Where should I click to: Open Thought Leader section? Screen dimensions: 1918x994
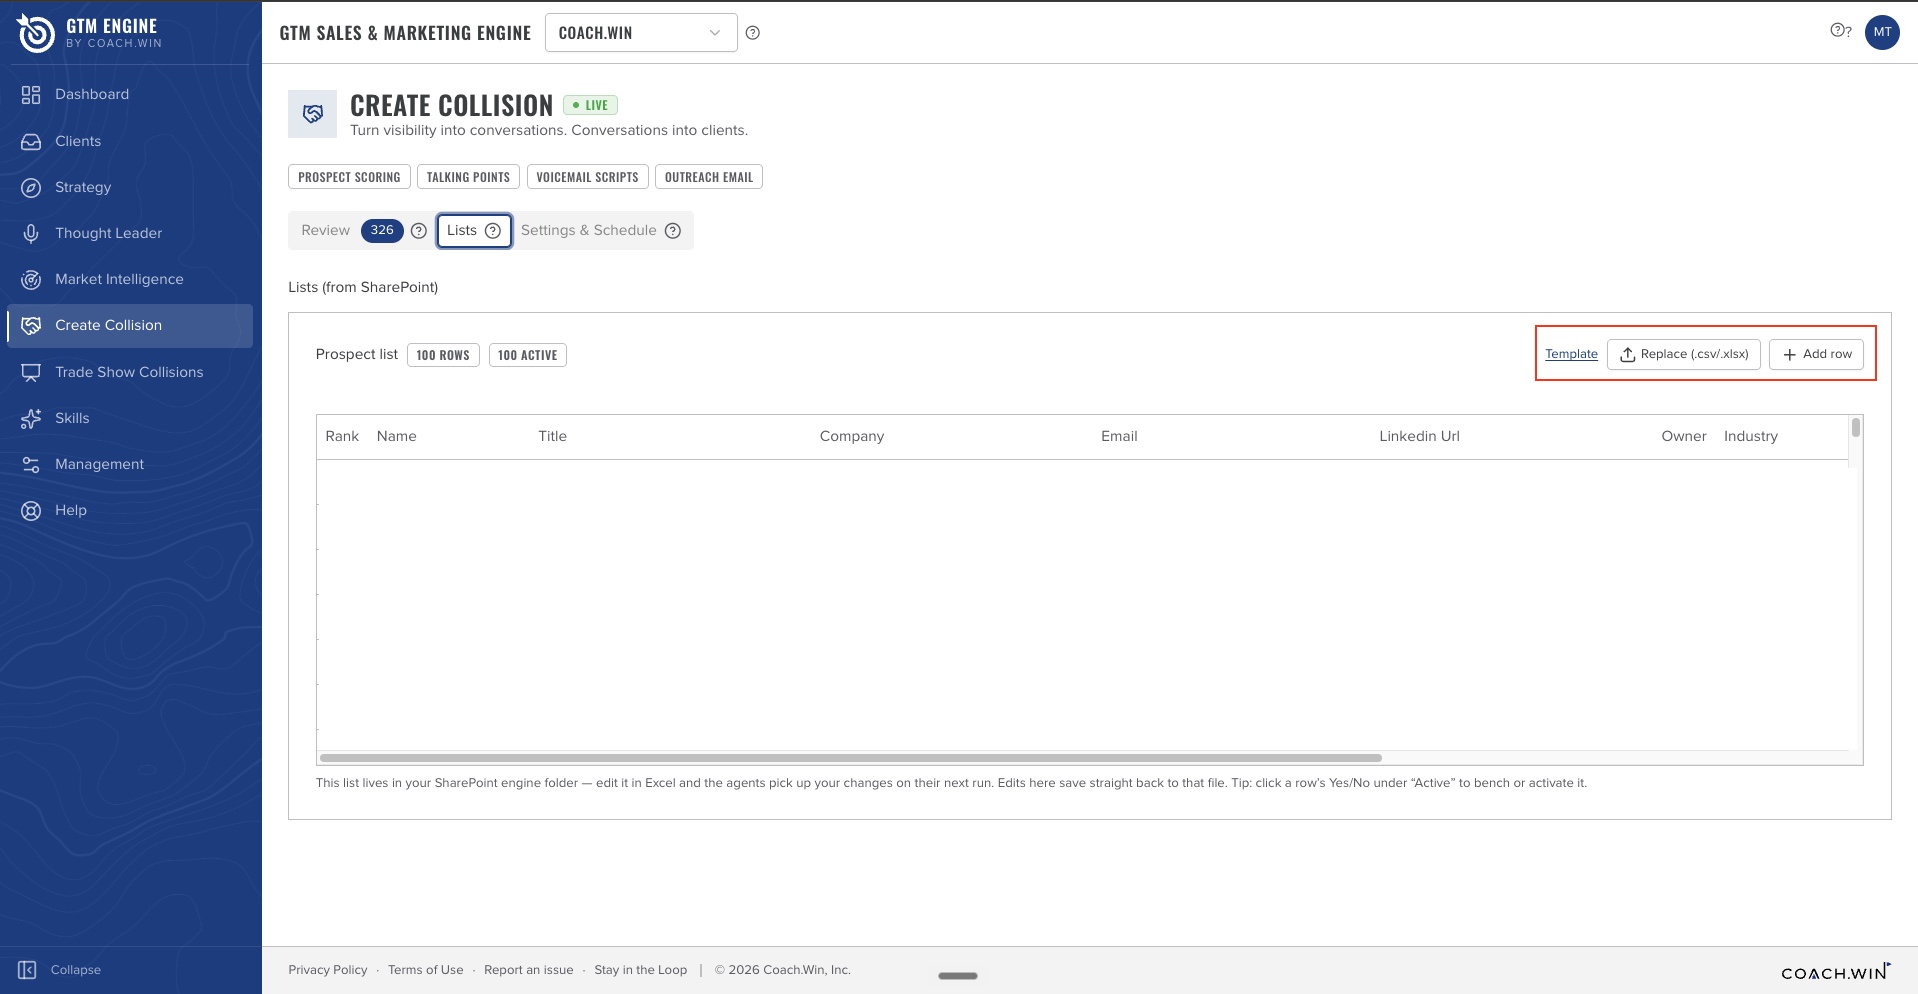pos(129,234)
